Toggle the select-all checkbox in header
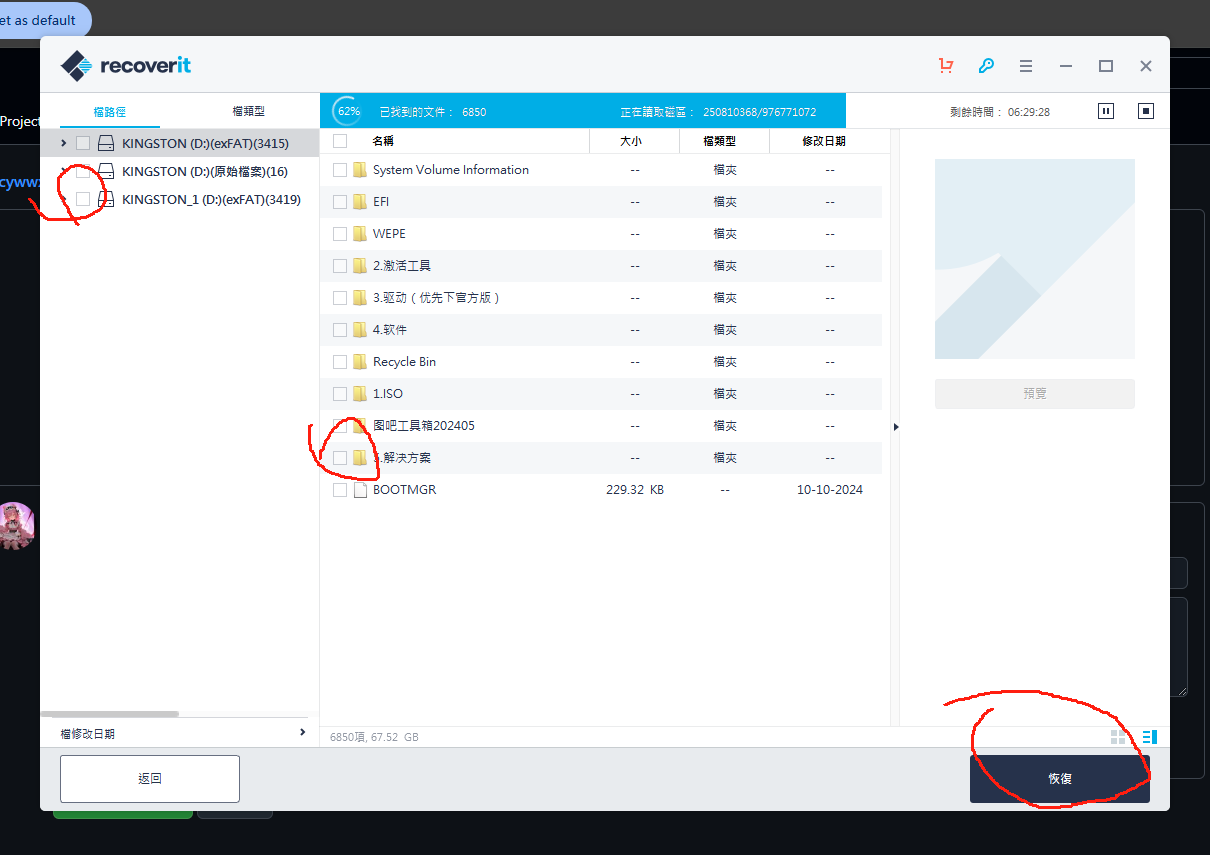Screen dimensions: 1210x855 tap(340, 141)
